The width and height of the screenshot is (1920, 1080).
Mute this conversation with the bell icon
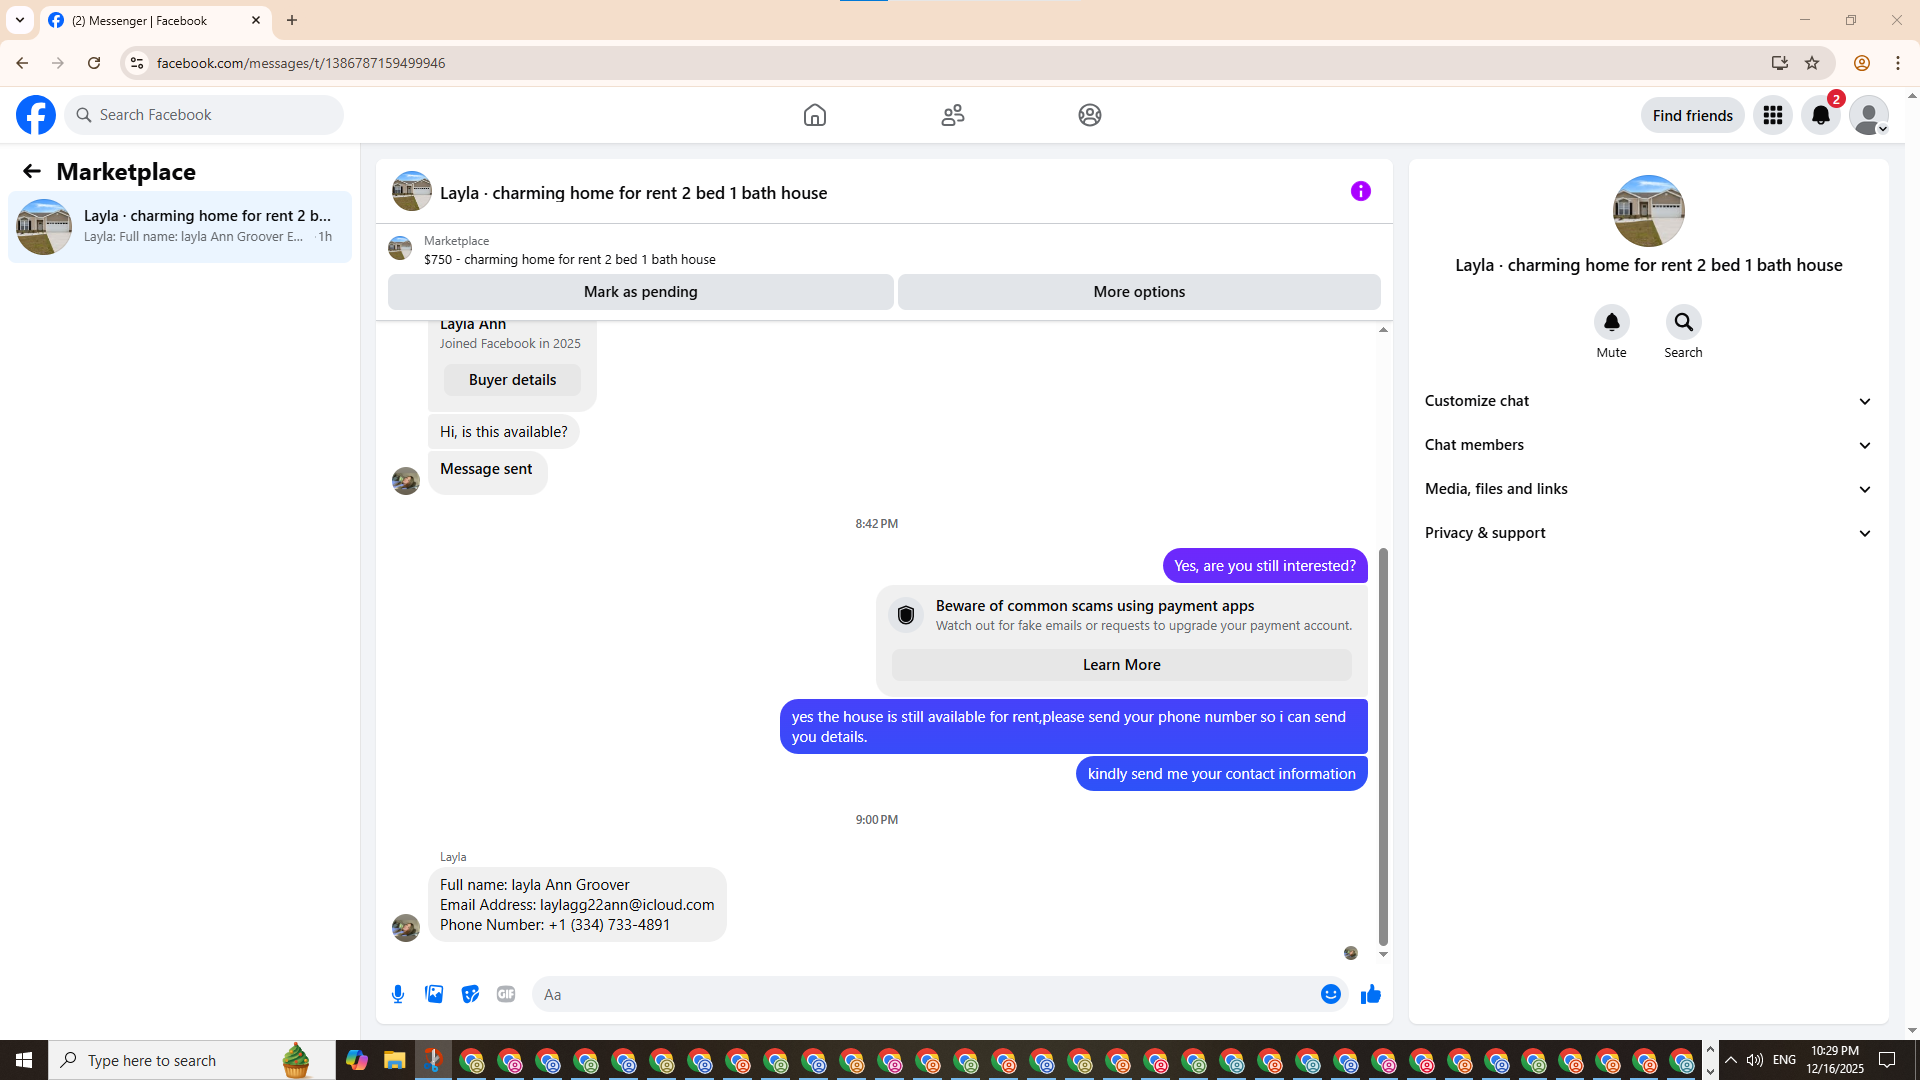click(x=1612, y=322)
